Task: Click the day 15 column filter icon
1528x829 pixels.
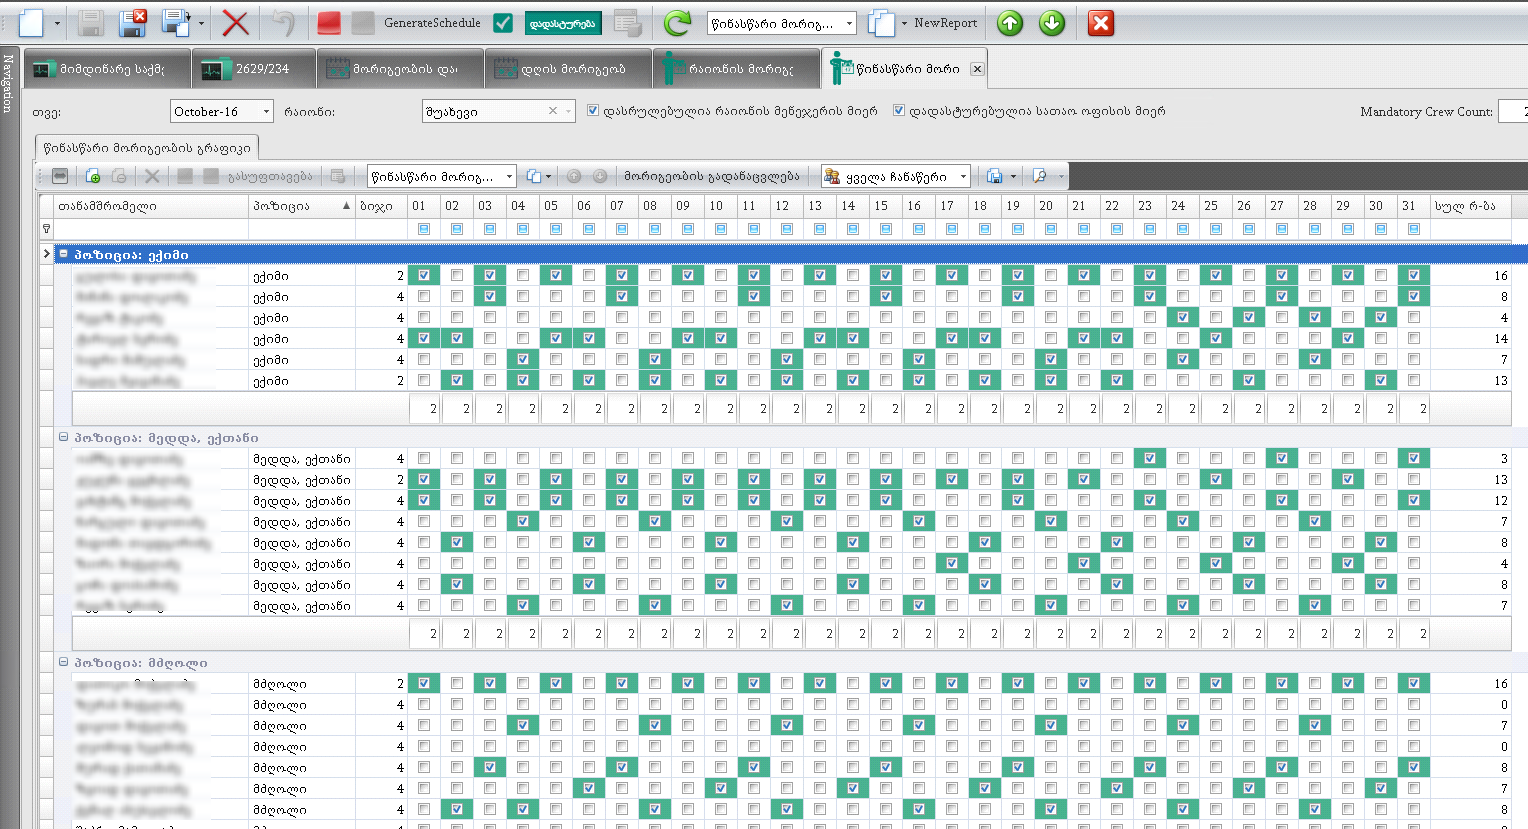Action: [886, 229]
